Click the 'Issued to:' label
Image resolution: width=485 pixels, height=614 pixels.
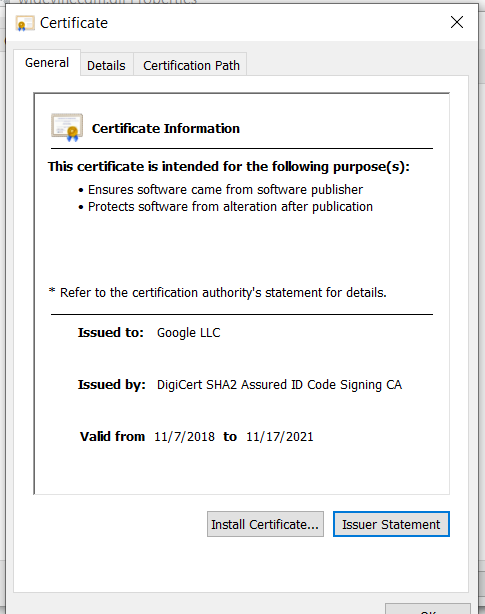pyautogui.click(x=111, y=332)
